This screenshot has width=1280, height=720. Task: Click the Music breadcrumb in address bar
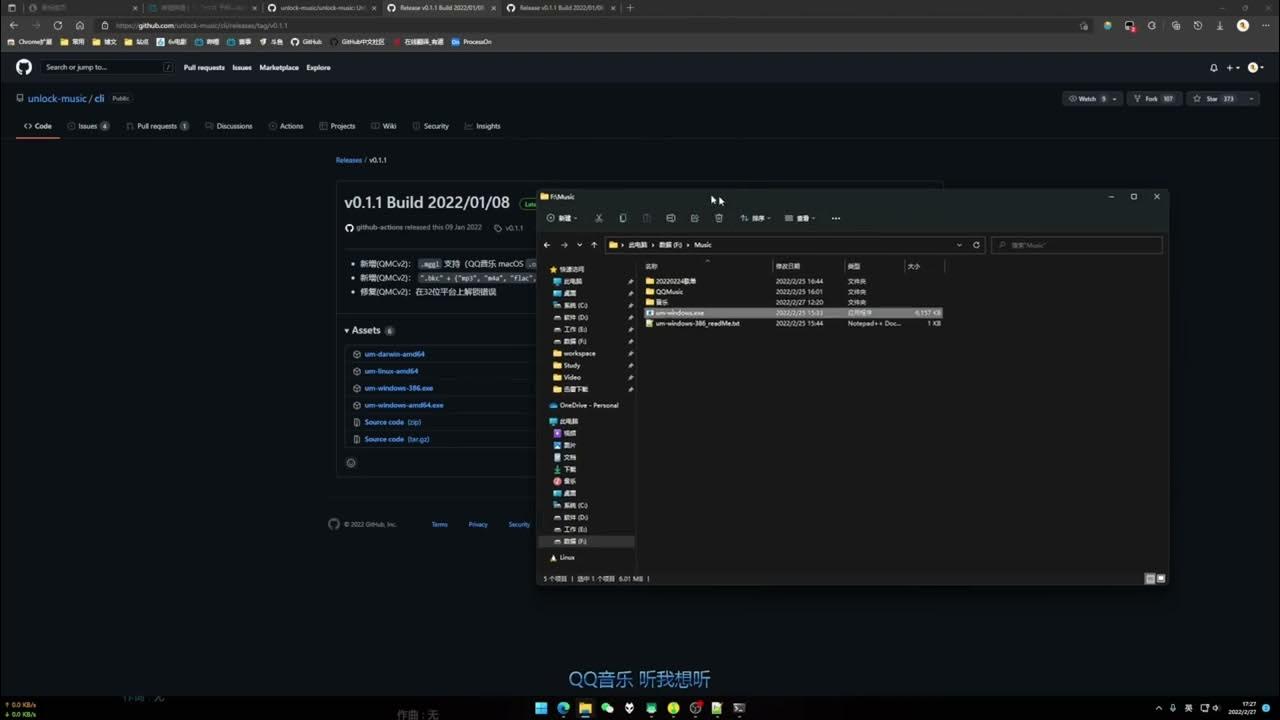point(703,245)
